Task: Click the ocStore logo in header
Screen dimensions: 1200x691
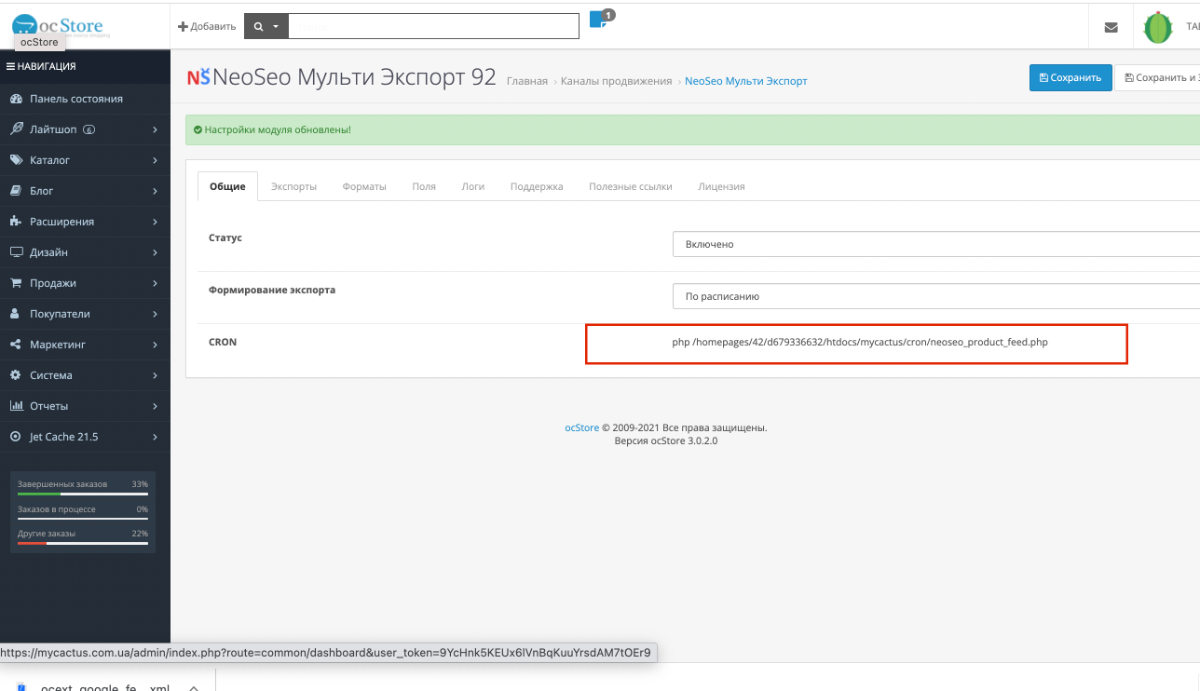Action: point(60,24)
